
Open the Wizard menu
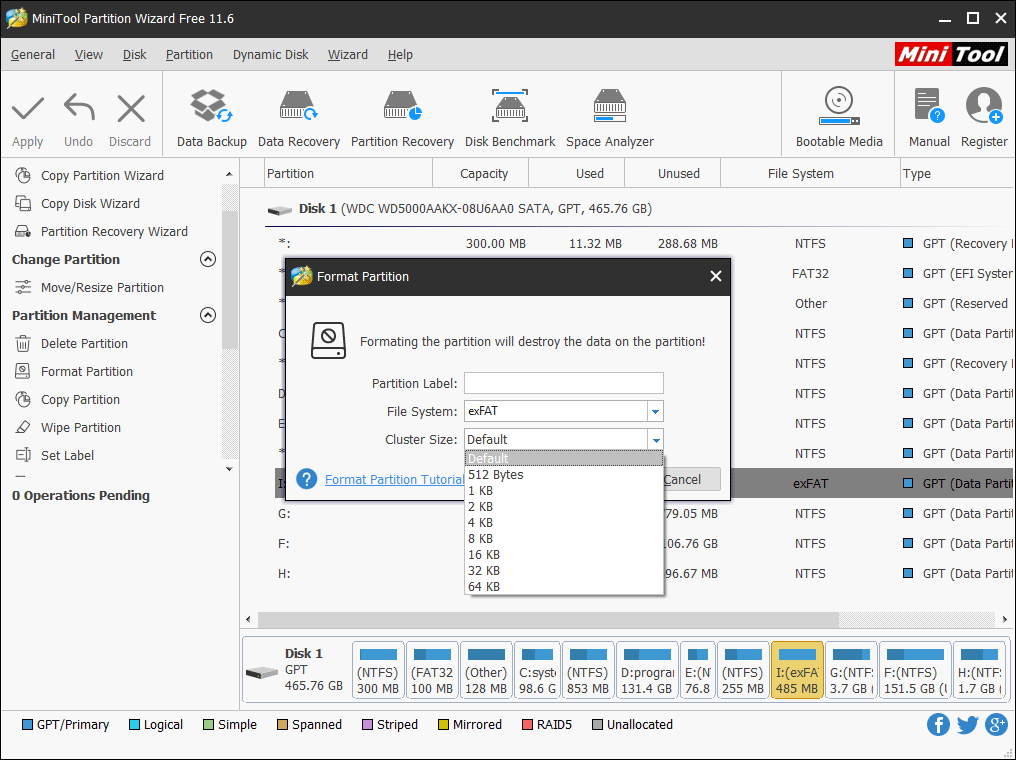coord(347,55)
